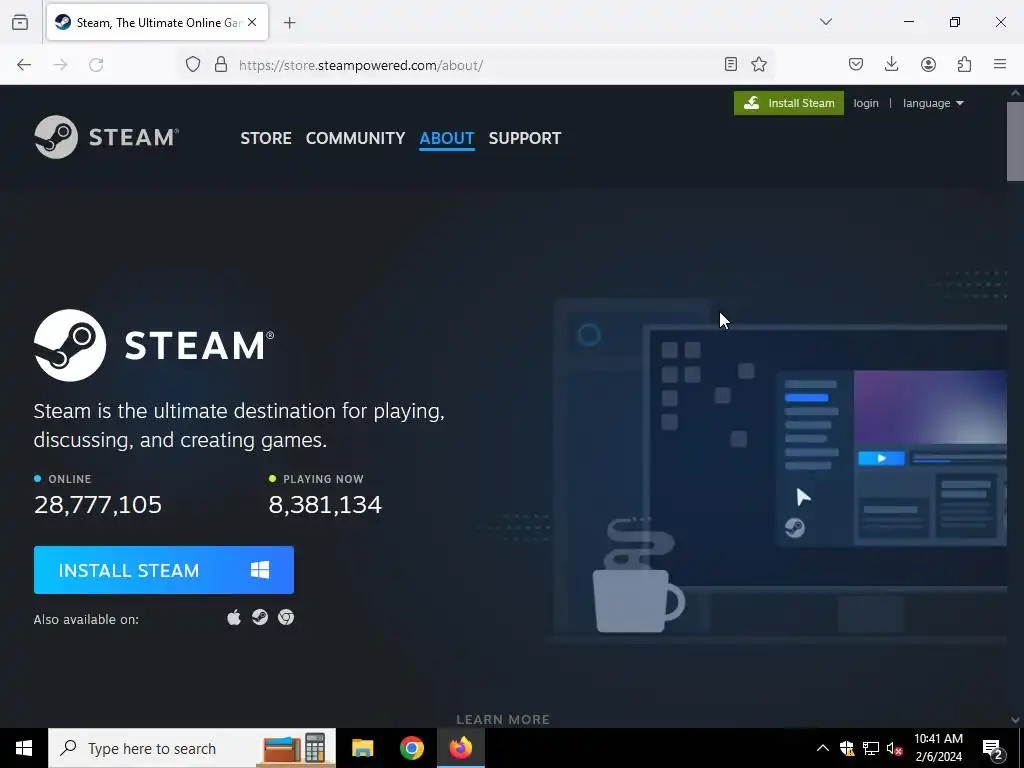This screenshot has height=768, width=1024.
Task: Click the muted volume tray icon
Action: [894, 748]
